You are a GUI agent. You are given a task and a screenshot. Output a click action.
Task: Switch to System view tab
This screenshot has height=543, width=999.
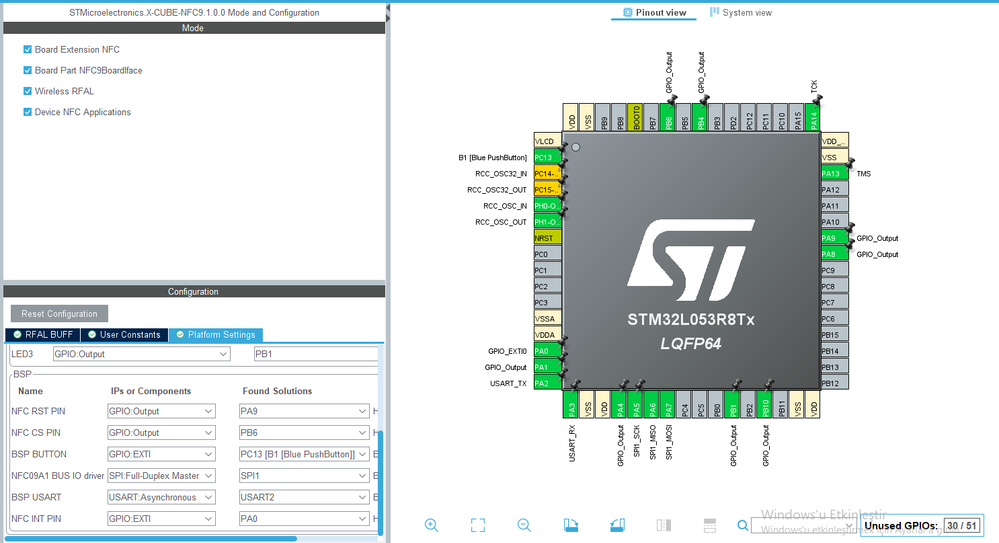tap(741, 13)
